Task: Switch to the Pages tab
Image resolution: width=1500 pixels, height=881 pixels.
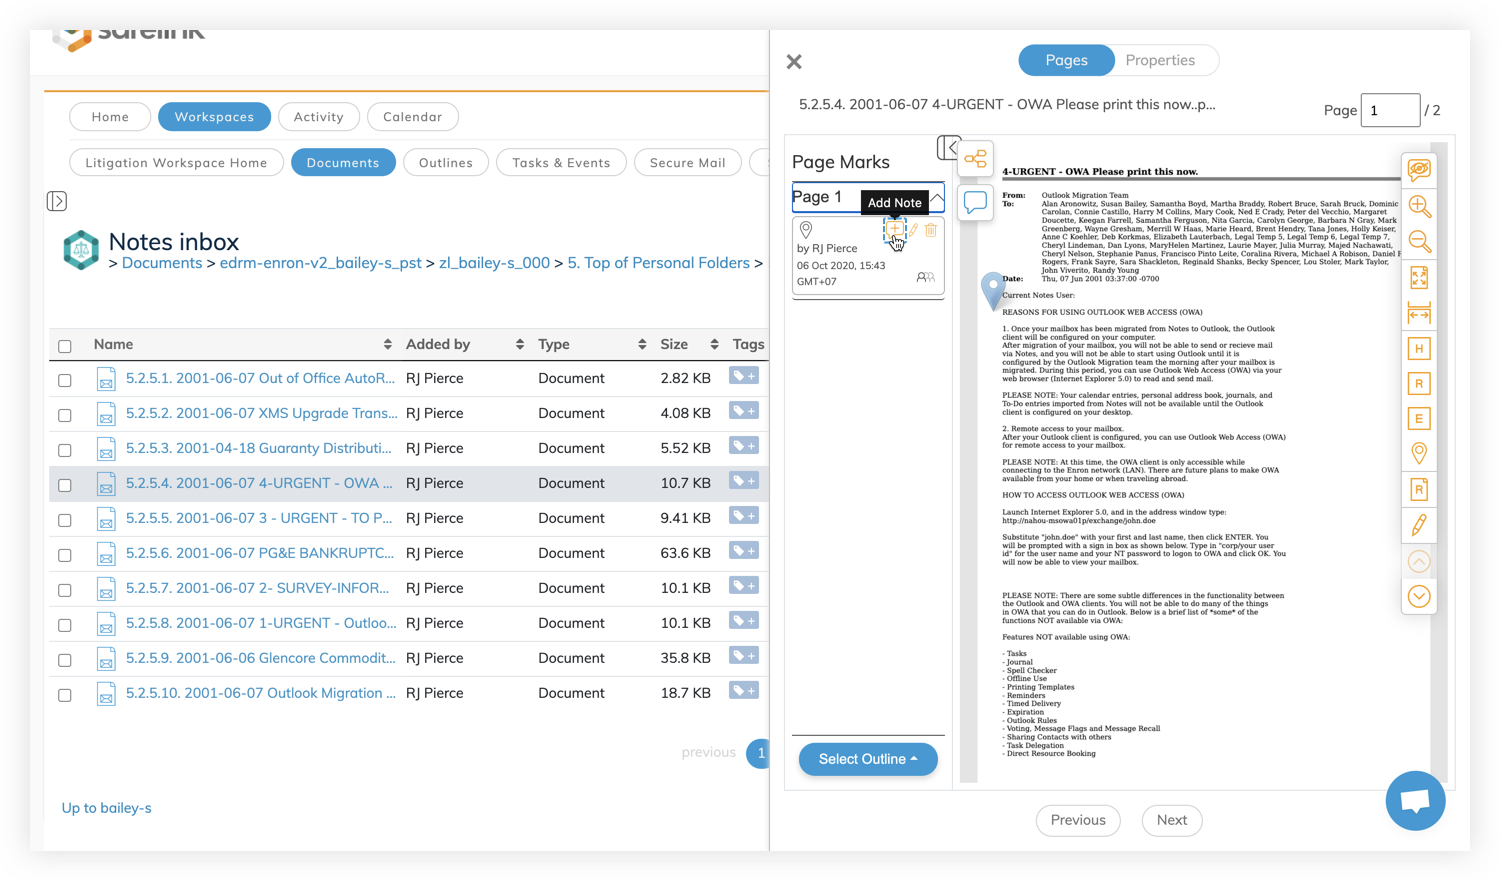Action: tap(1066, 60)
